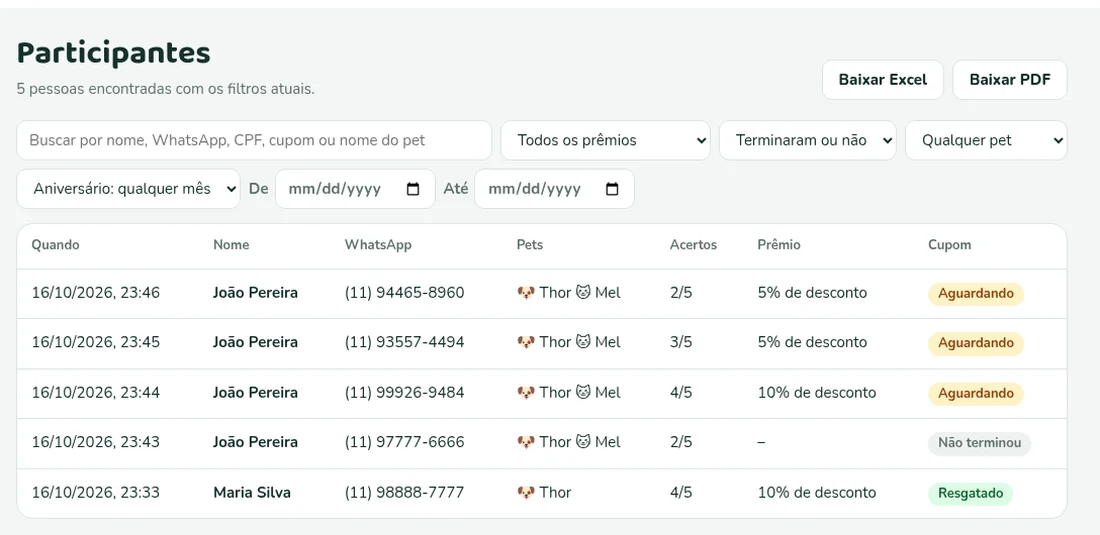Click the dog icon in Maria Silva's row

(x=526, y=492)
